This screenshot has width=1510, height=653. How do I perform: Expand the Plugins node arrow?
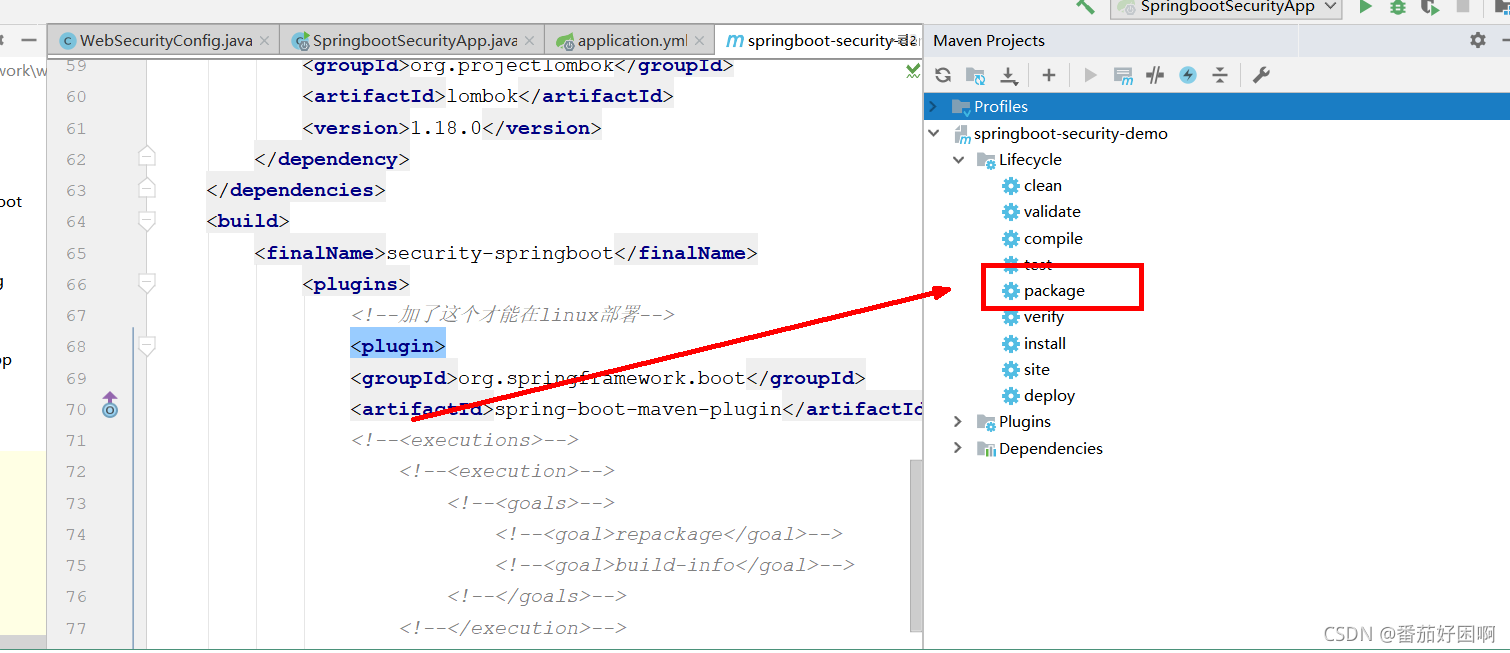coord(958,421)
